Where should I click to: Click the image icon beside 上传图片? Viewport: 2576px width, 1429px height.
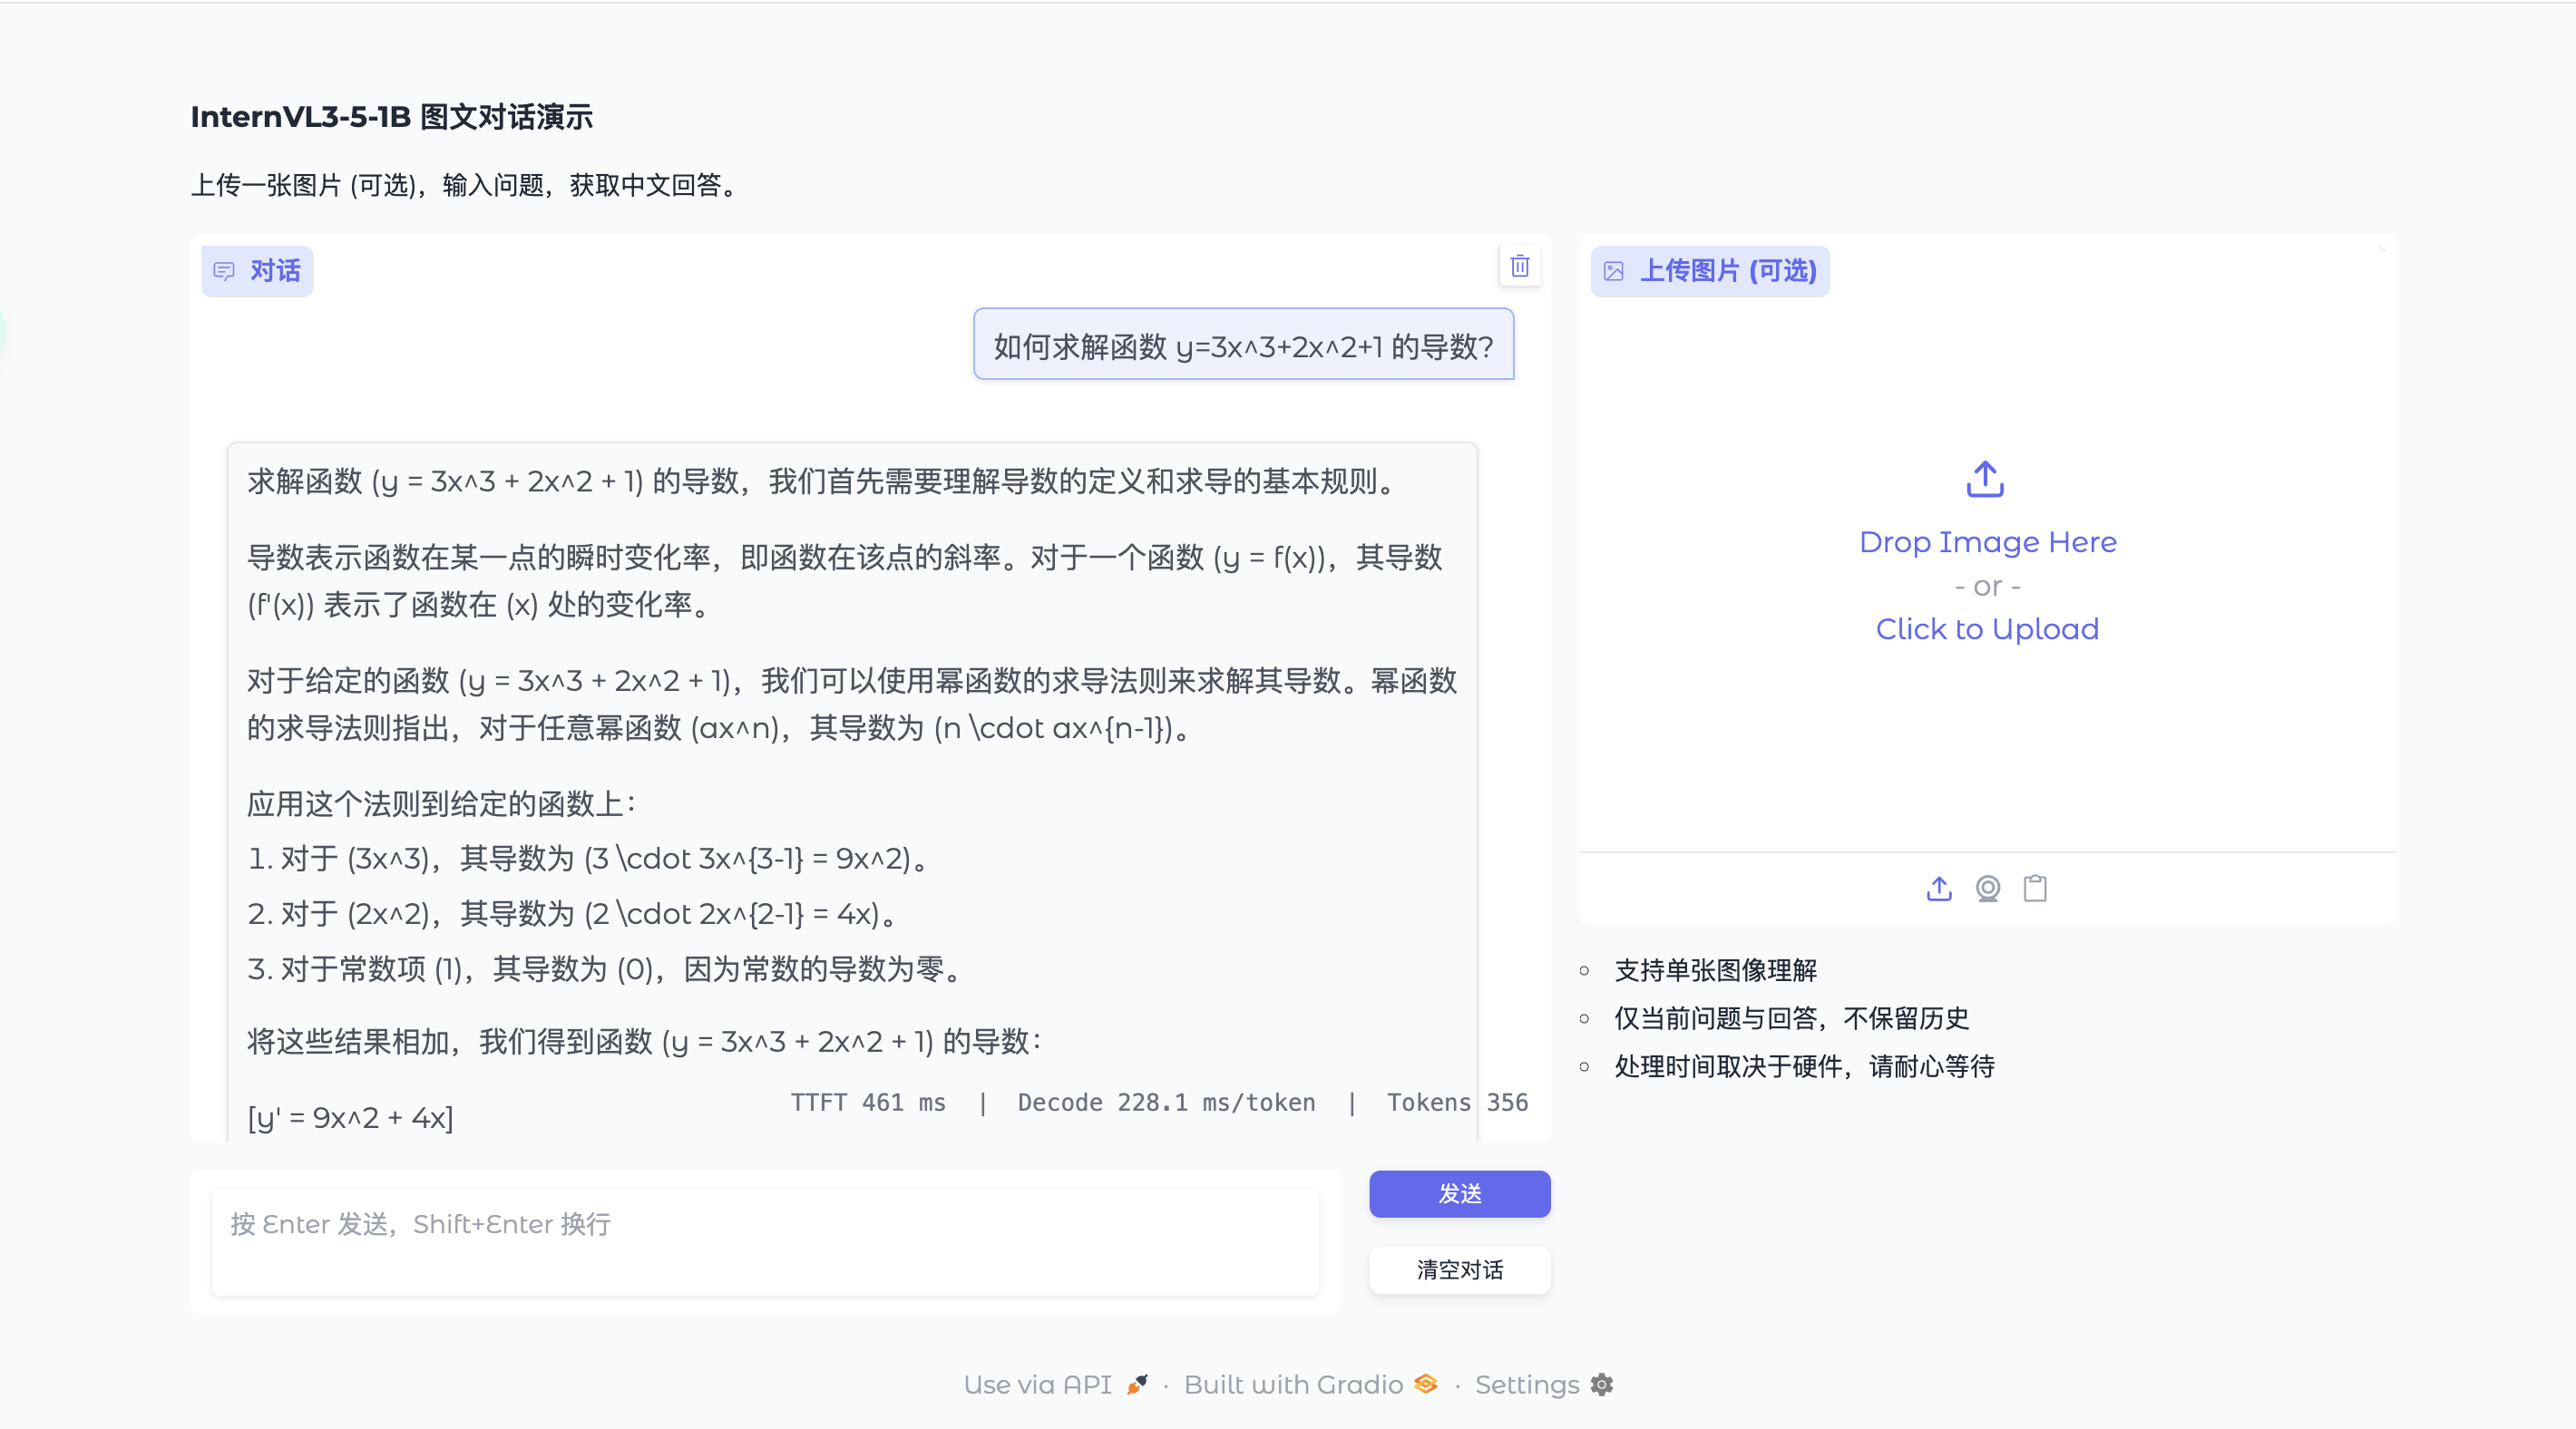tap(1613, 271)
